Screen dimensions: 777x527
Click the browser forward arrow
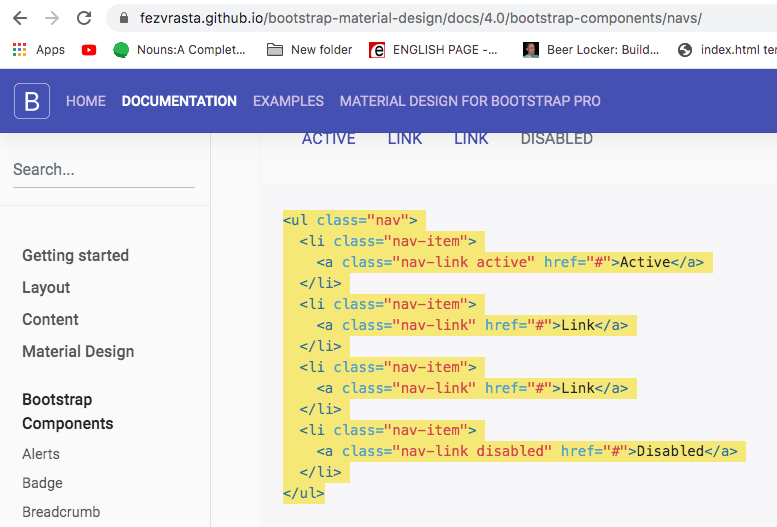[x=52, y=18]
